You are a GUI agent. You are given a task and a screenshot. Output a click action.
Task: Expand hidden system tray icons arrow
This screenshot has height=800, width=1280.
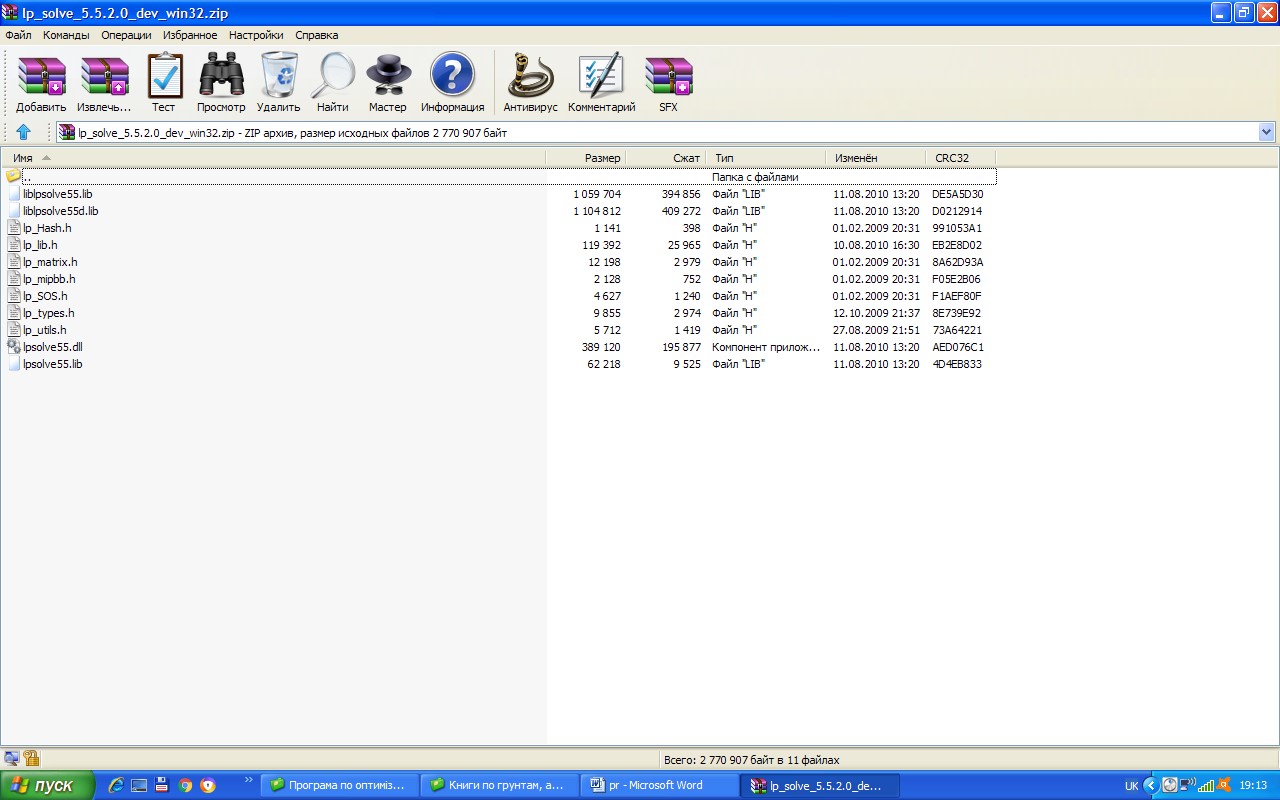1150,786
